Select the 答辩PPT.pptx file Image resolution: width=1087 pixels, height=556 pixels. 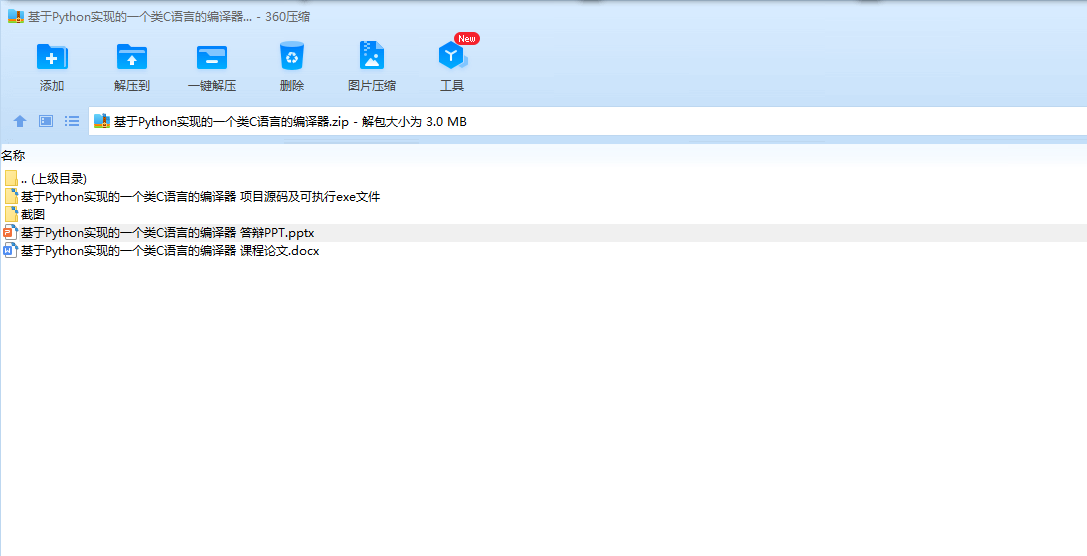click(544, 233)
